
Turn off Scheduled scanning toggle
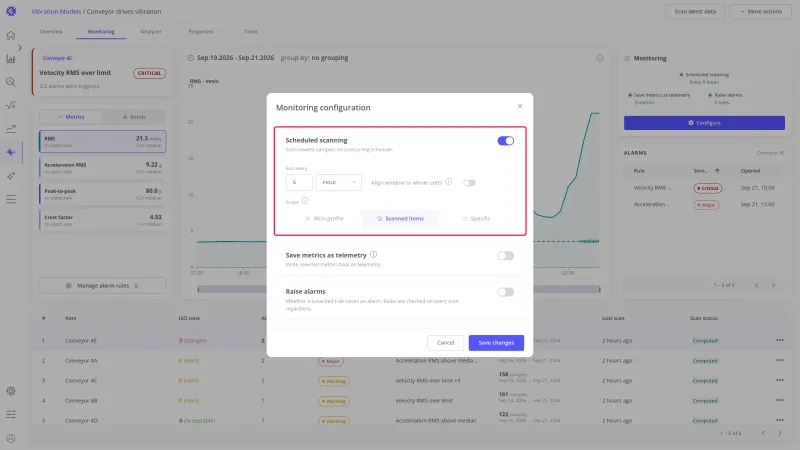(506, 141)
